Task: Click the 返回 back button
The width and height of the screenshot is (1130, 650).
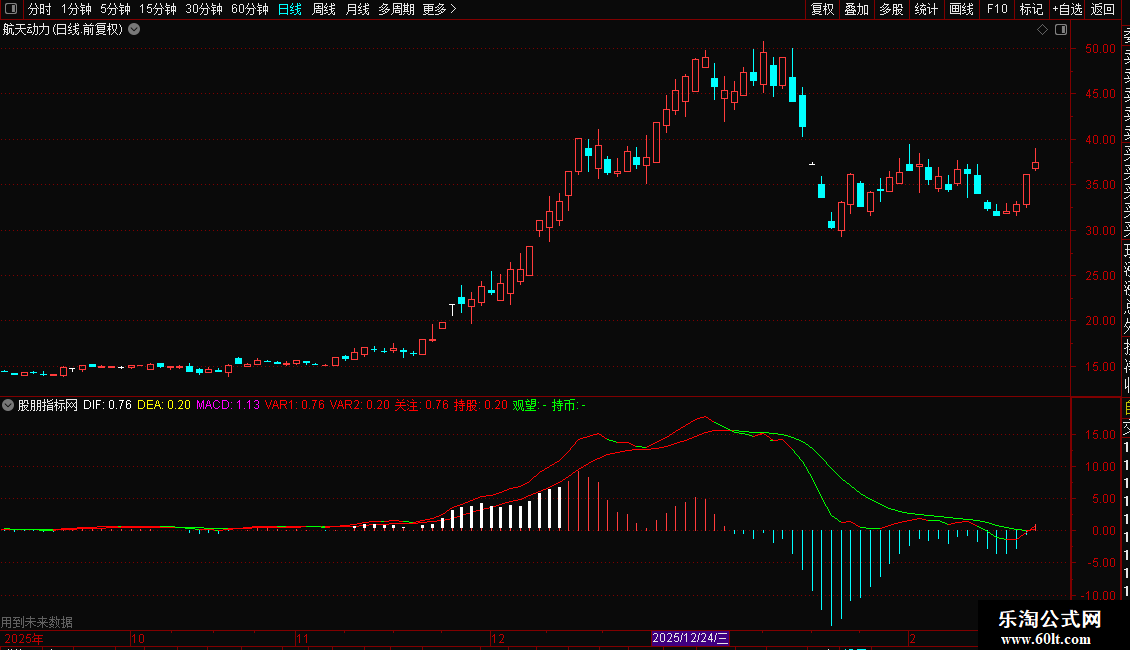Action: (1103, 9)
